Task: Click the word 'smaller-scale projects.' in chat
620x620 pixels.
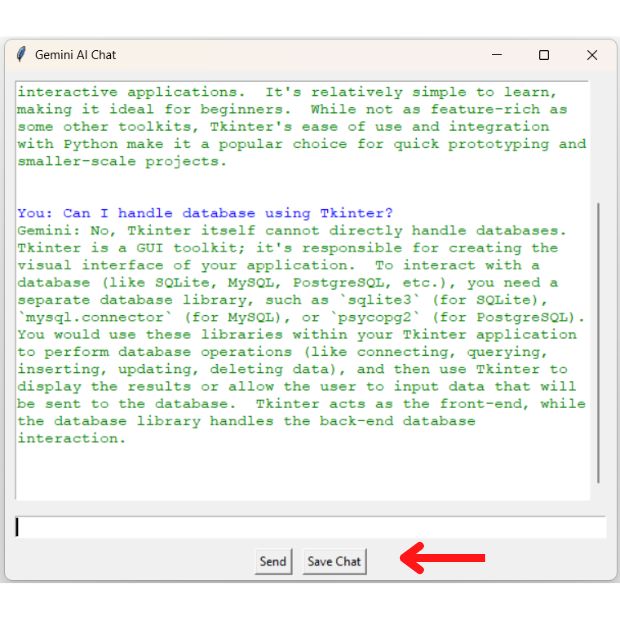Action: coord(122,161)
